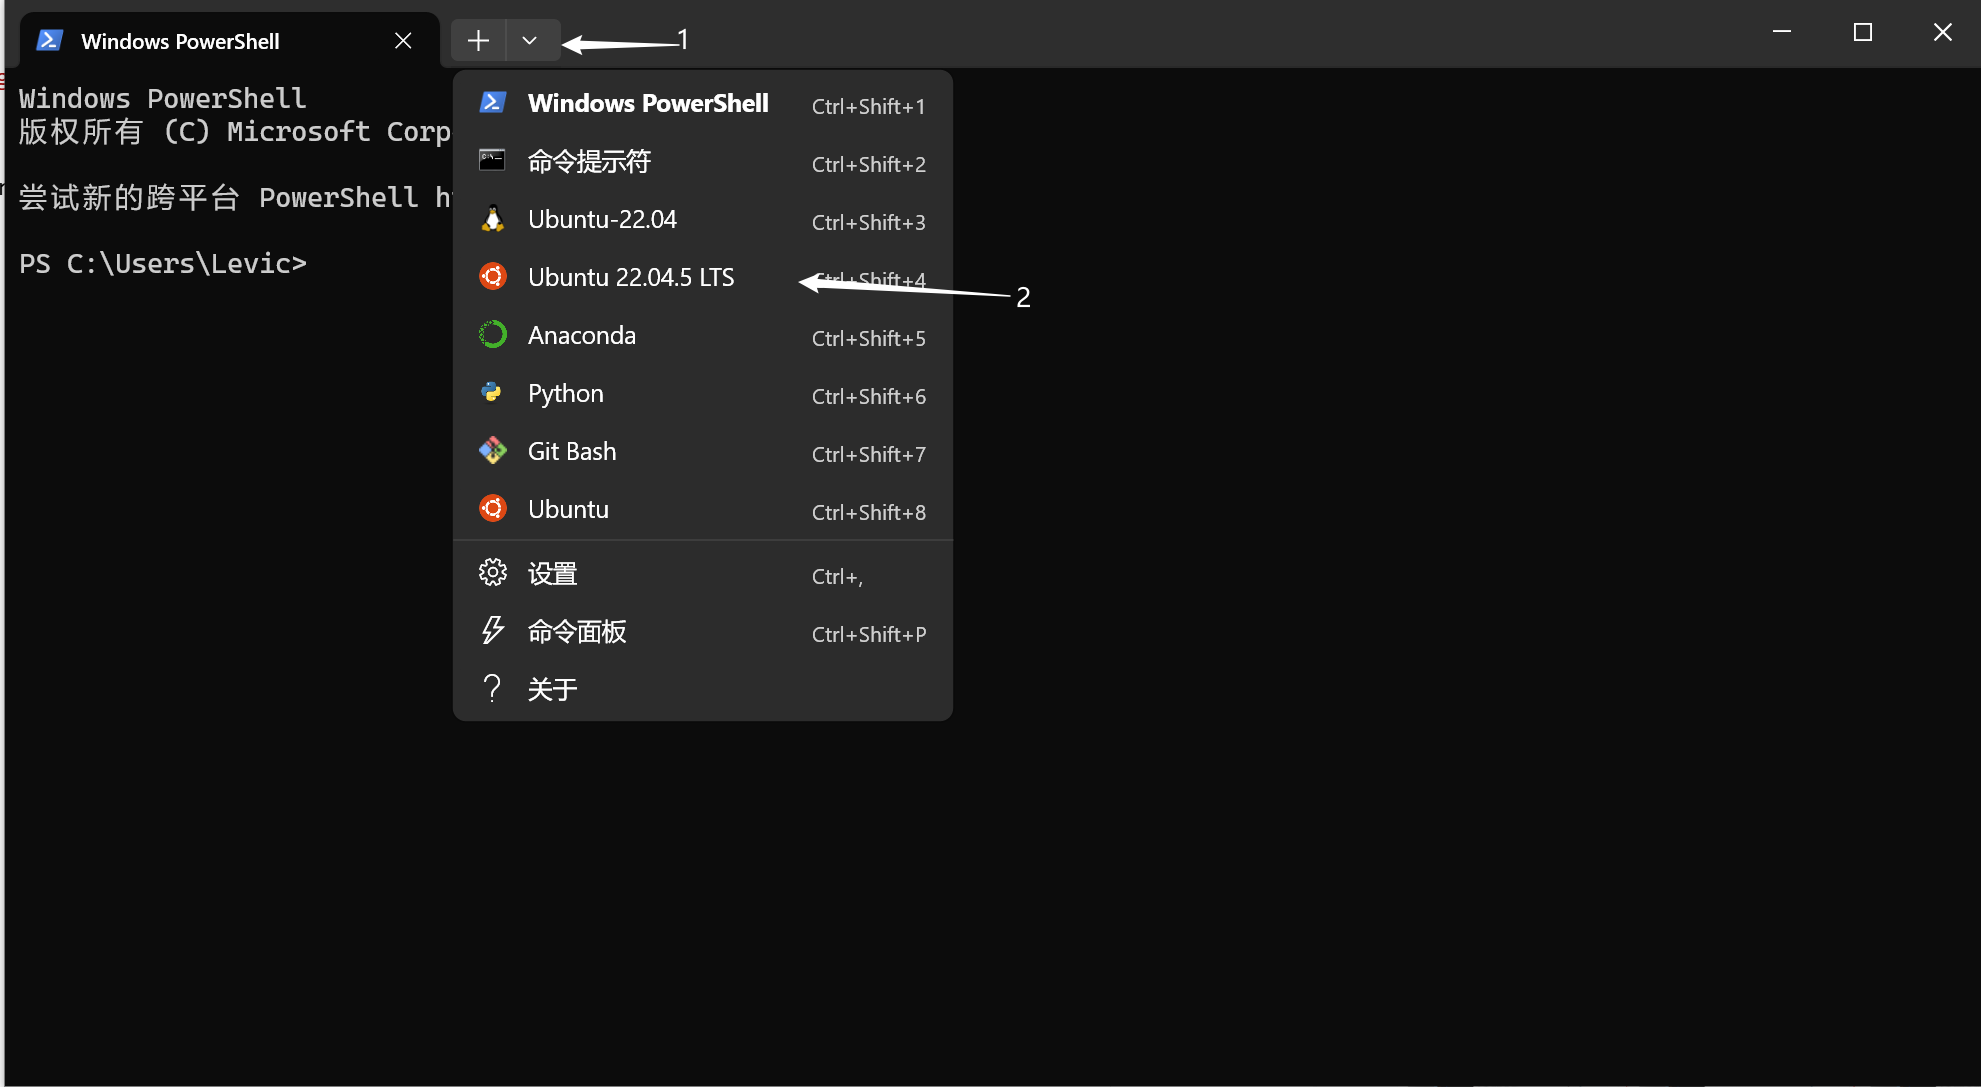Open the Git Bash profile
This screenshot has height=1087, width=1981.
tap(703, 451)
